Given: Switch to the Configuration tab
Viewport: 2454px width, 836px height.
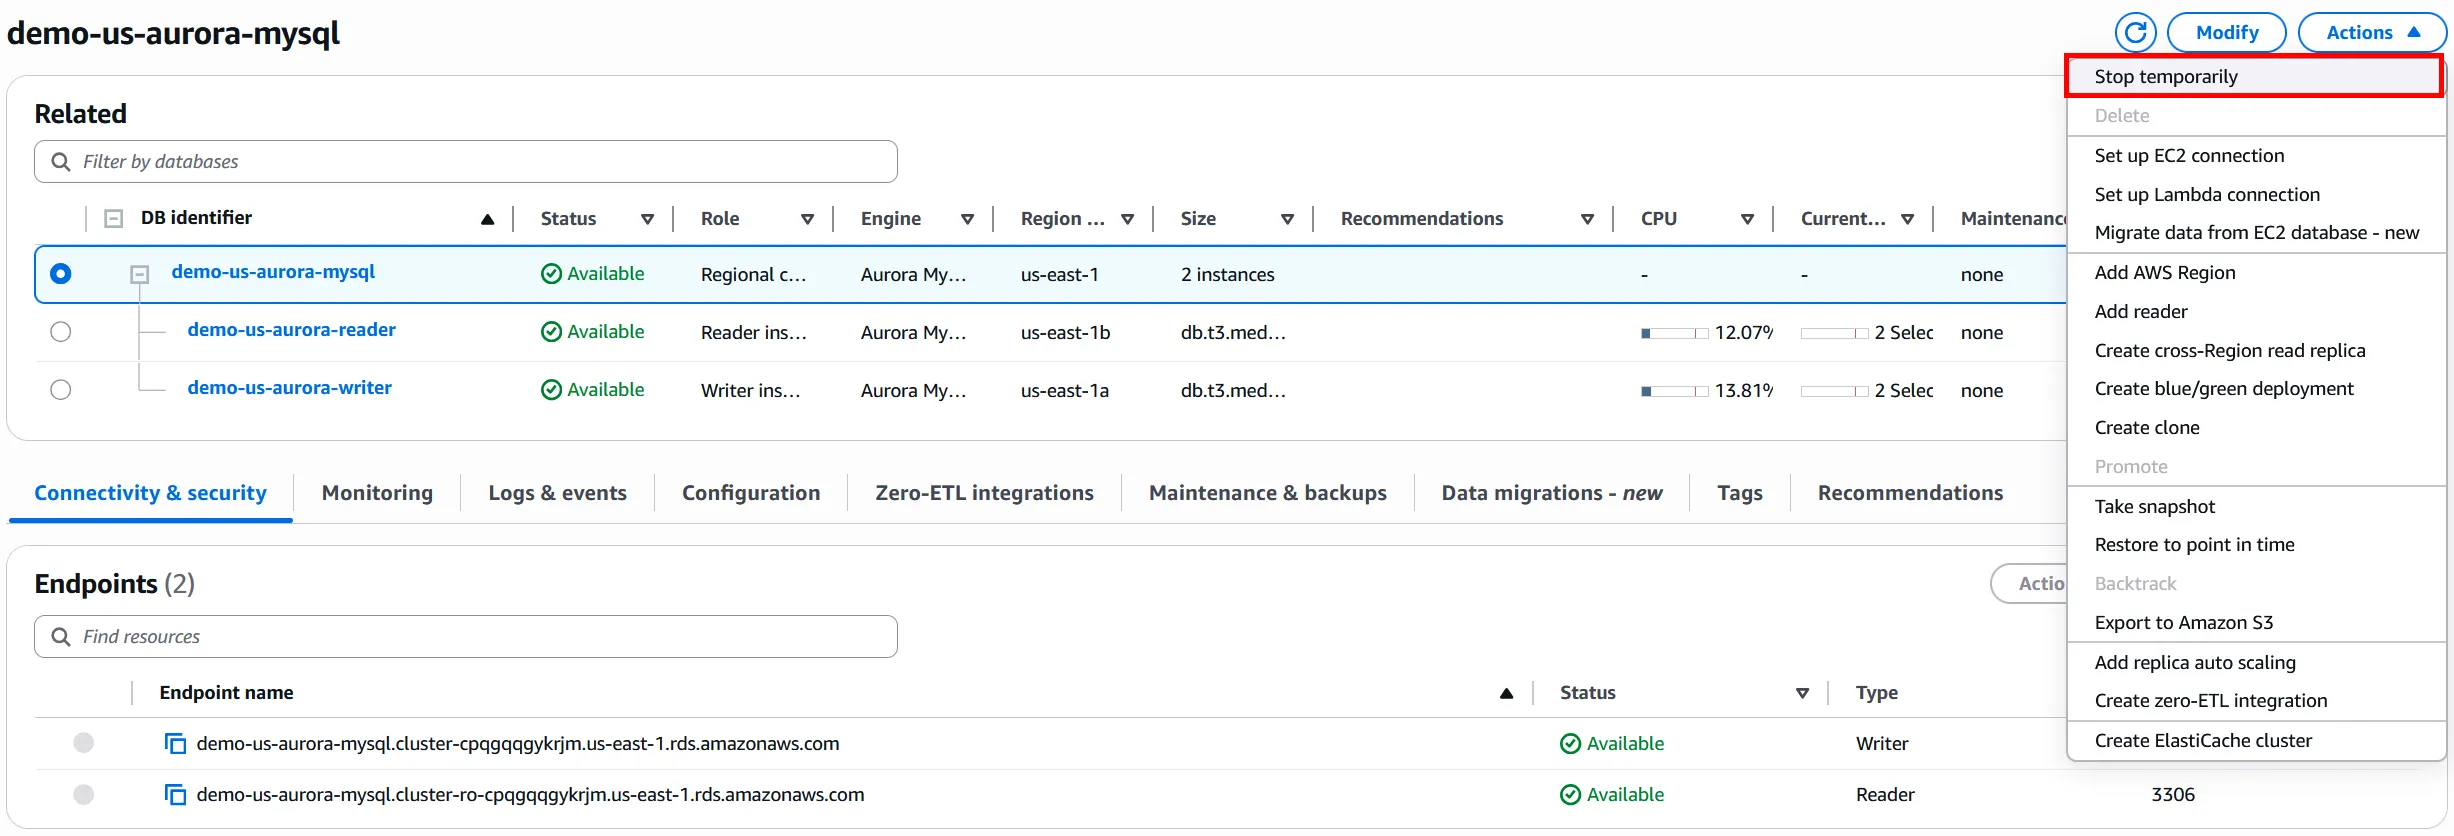Looking at the screenshot, I should [751, 493].
